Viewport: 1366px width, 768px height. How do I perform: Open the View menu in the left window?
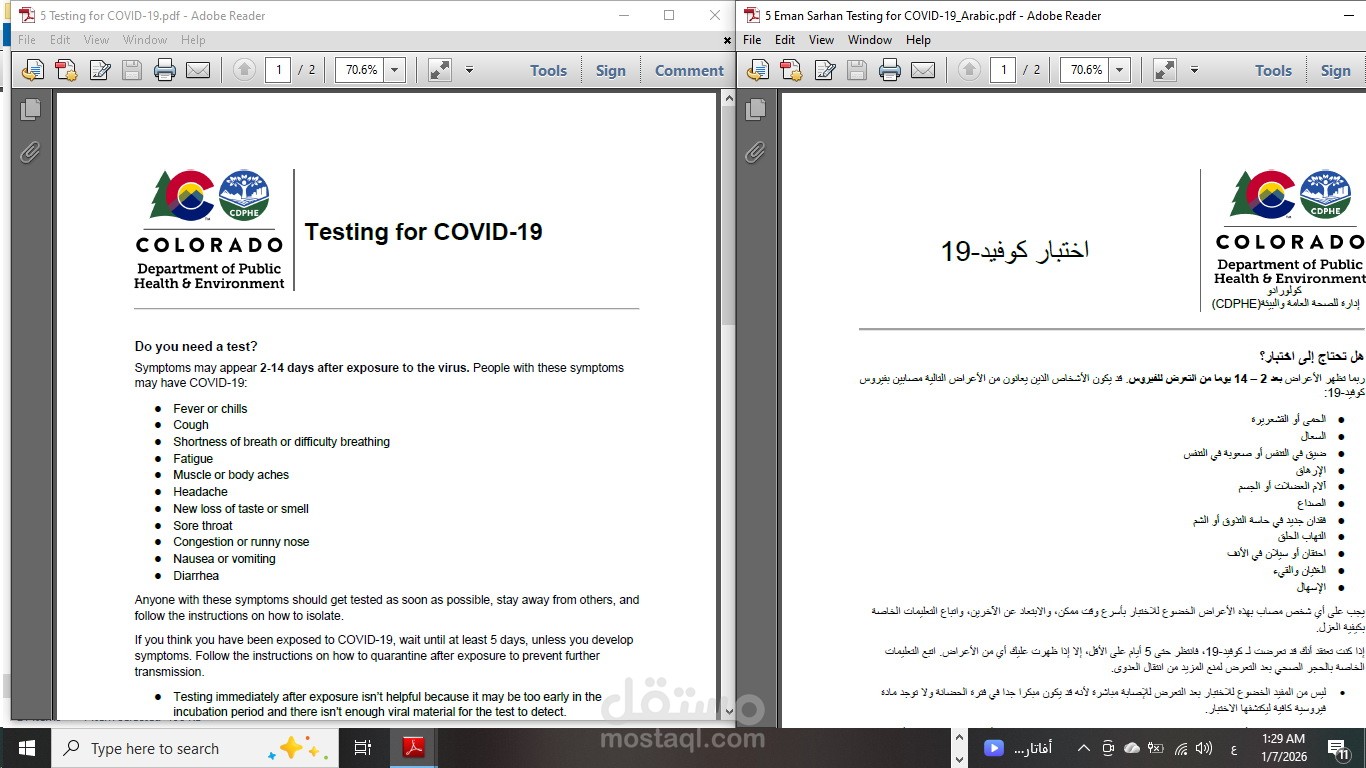pos(96,40)
